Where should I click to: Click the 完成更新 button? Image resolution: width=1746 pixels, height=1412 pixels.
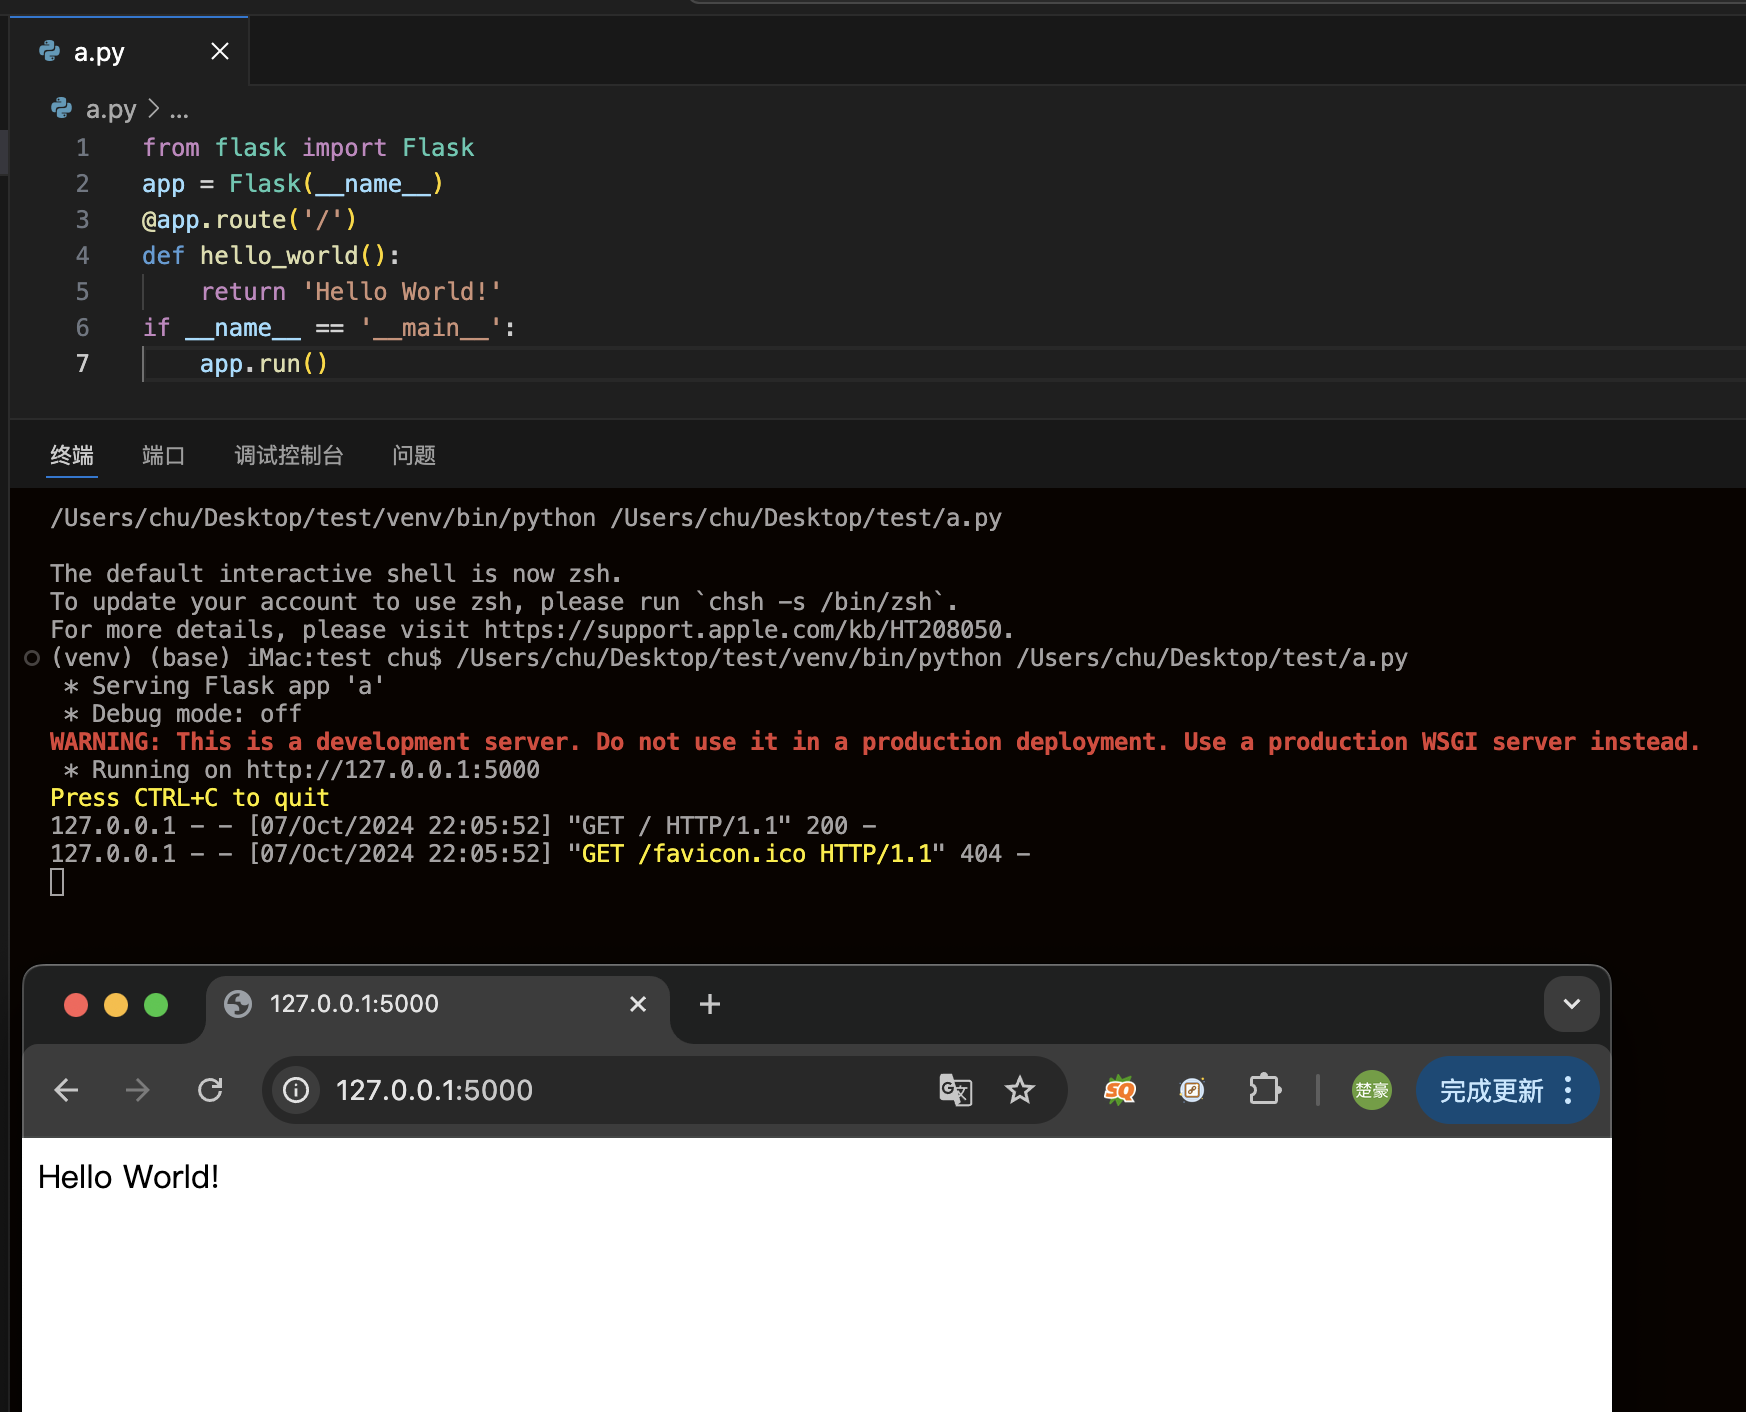(1491, 1090)
